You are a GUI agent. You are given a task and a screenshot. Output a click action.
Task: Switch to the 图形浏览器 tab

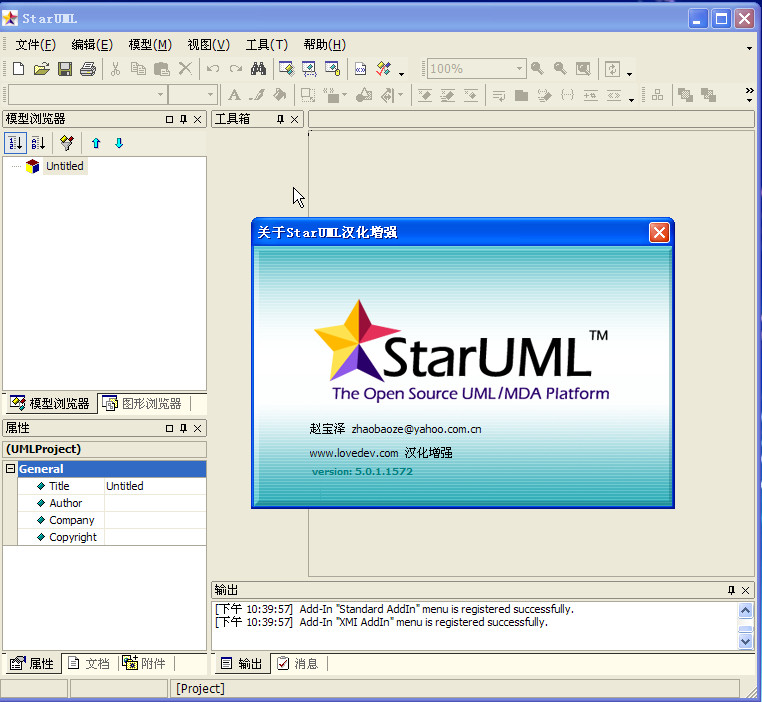[x=142, y=404]
